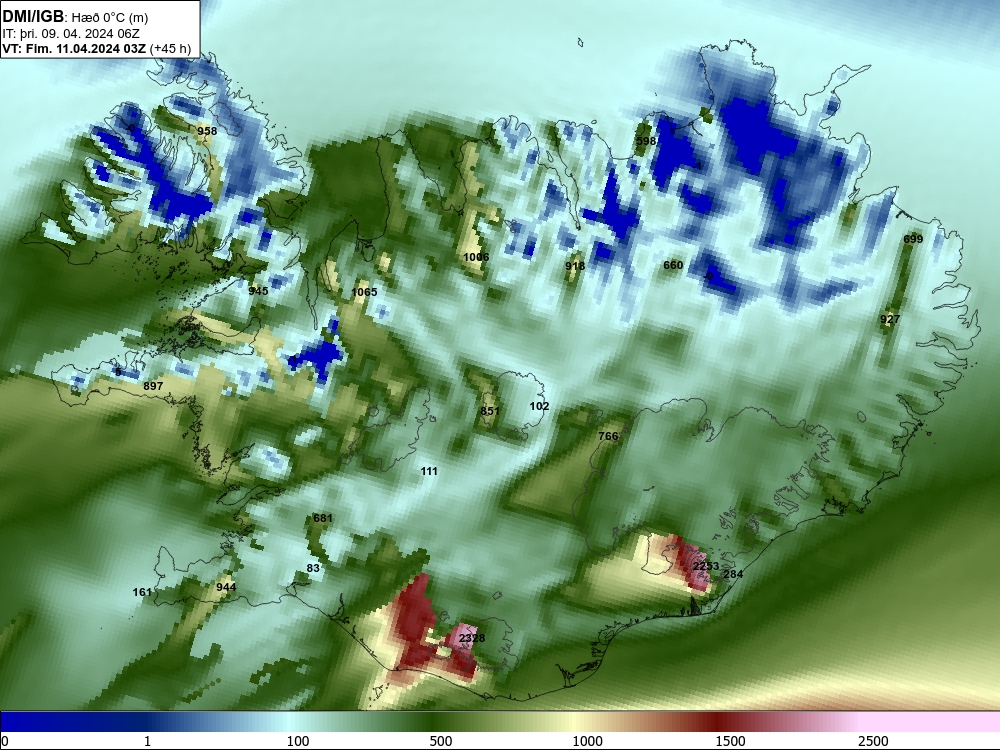Screen dimensions: 1000x750
Task: Click the 660 map label
Action: (x=673, y=265)
